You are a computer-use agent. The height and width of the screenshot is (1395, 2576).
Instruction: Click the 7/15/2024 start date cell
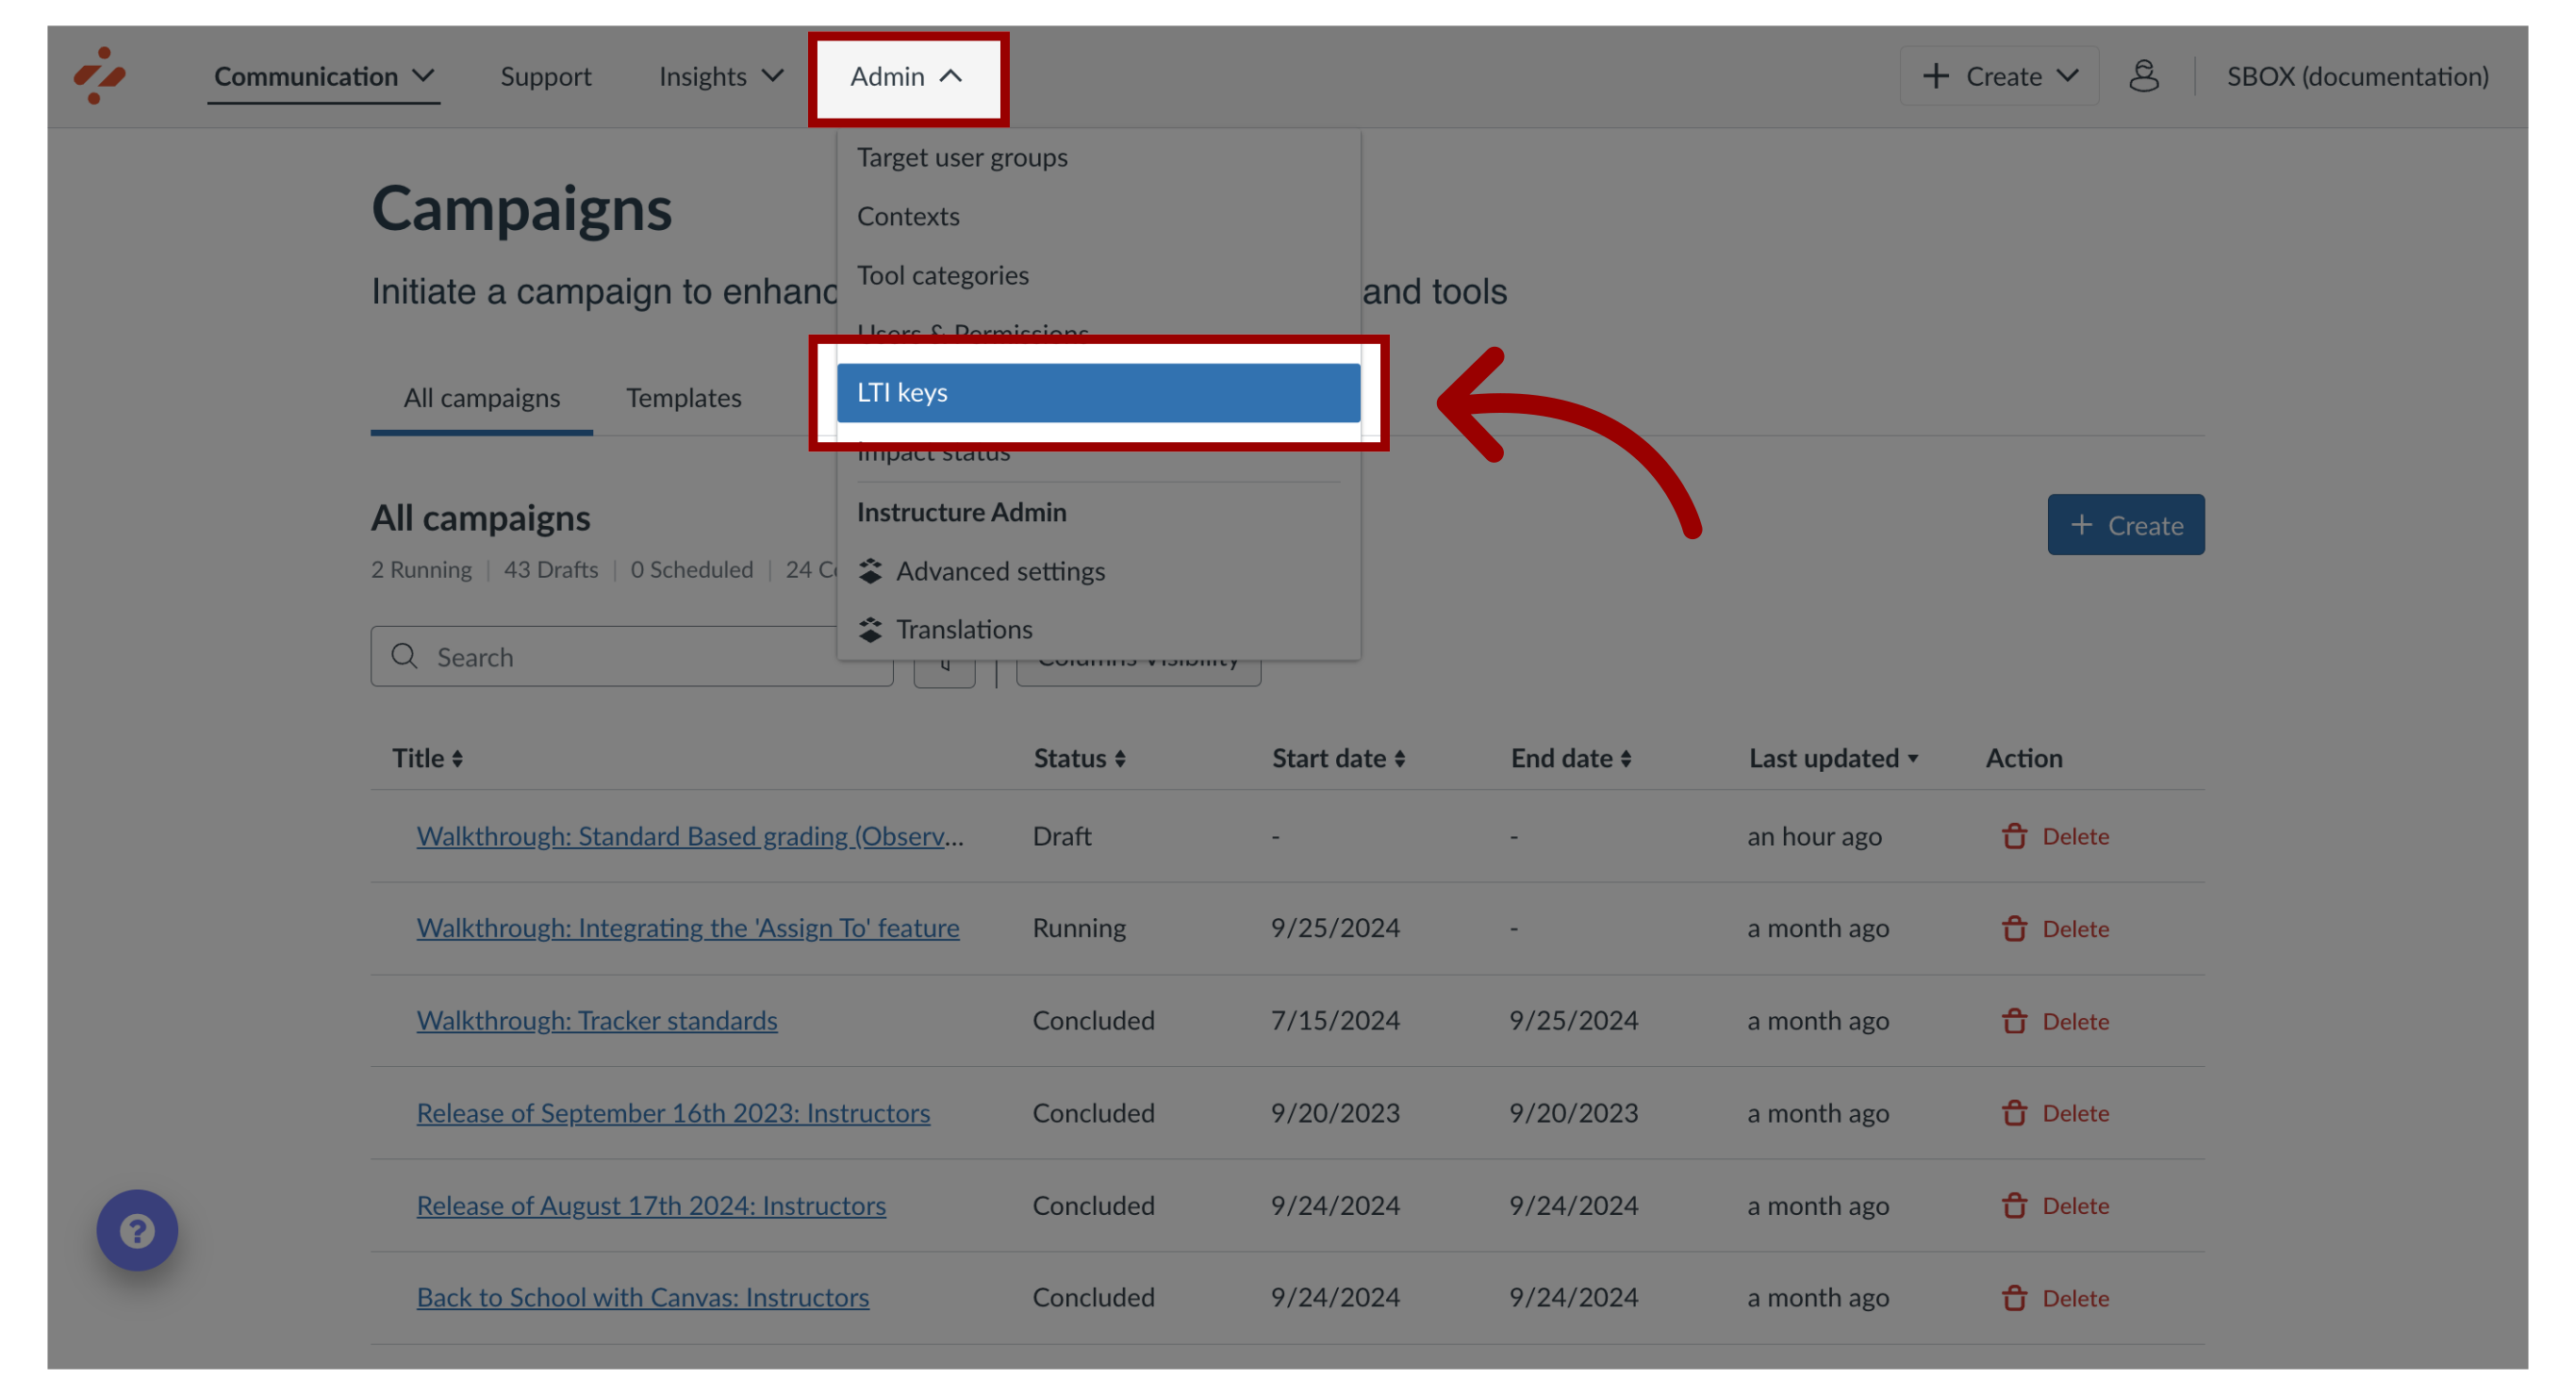(1335, 1021)
